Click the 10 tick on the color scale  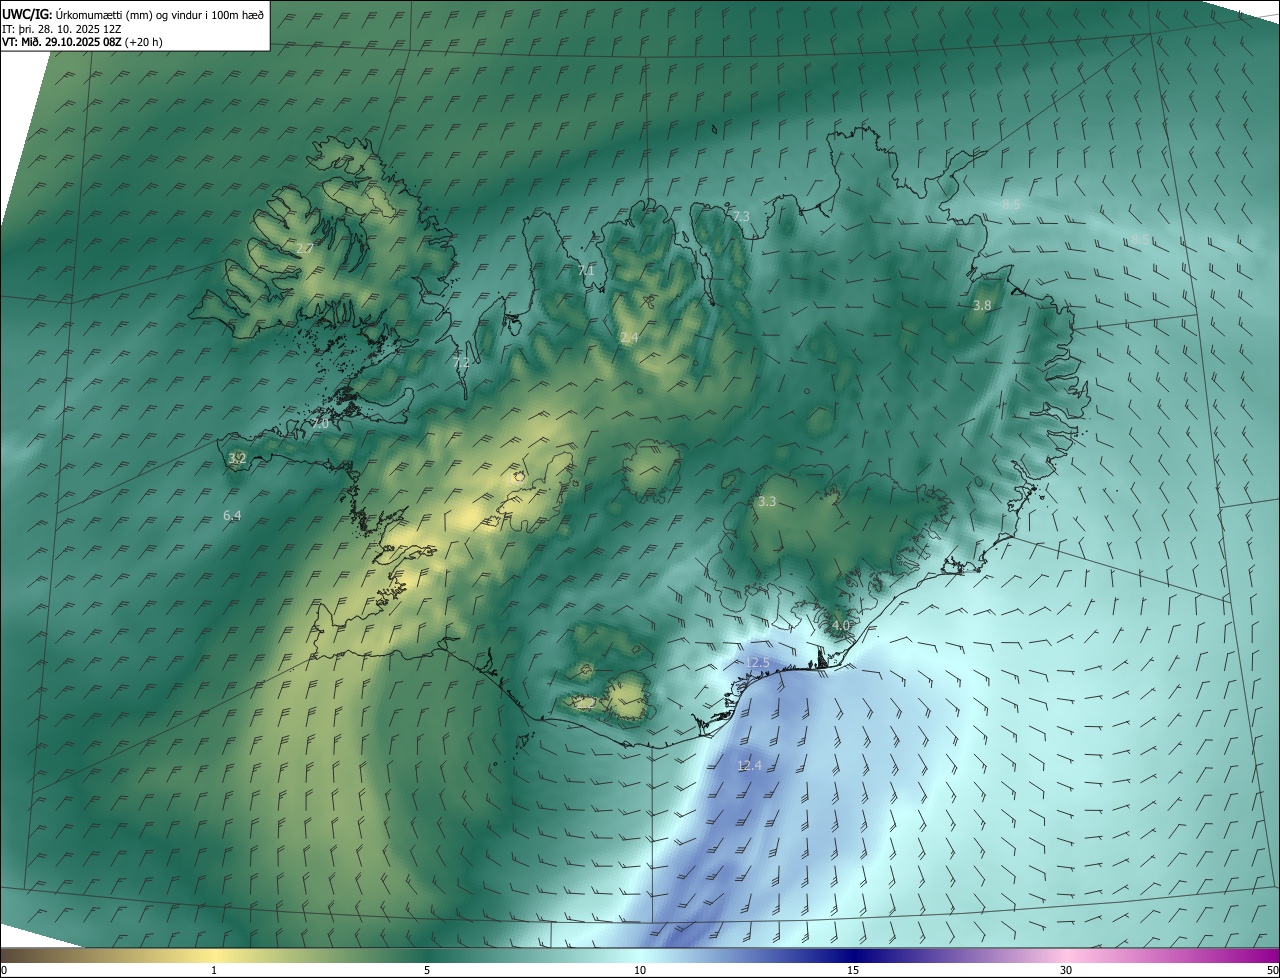[640, 970]
